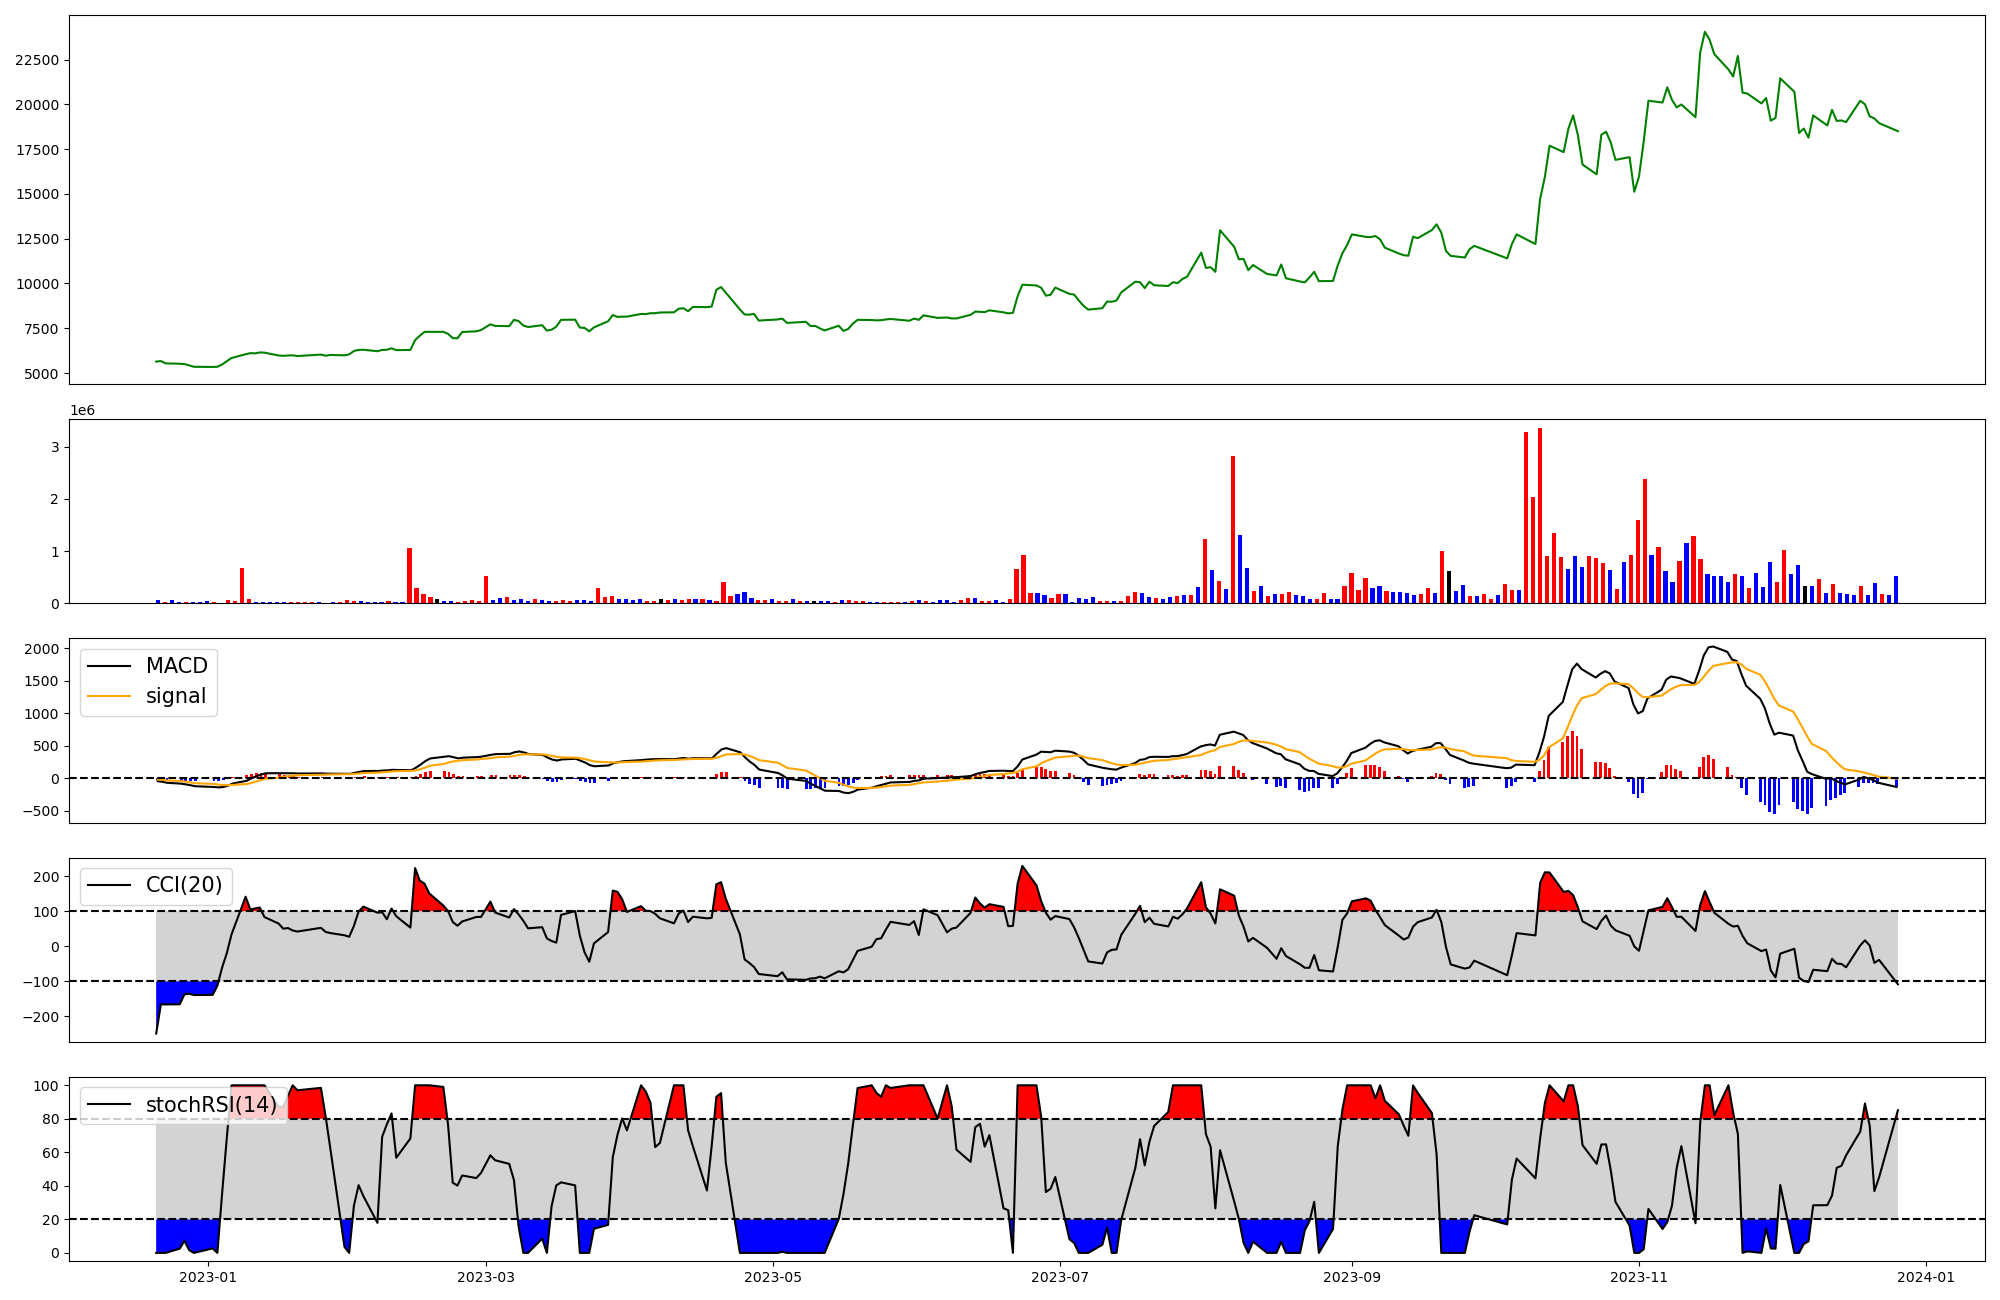Viewport: 2000px width, 1300px height.
Task: Click the 2000 tick on MACD axis
Action: pyautogui.click(x=44, y=649)
